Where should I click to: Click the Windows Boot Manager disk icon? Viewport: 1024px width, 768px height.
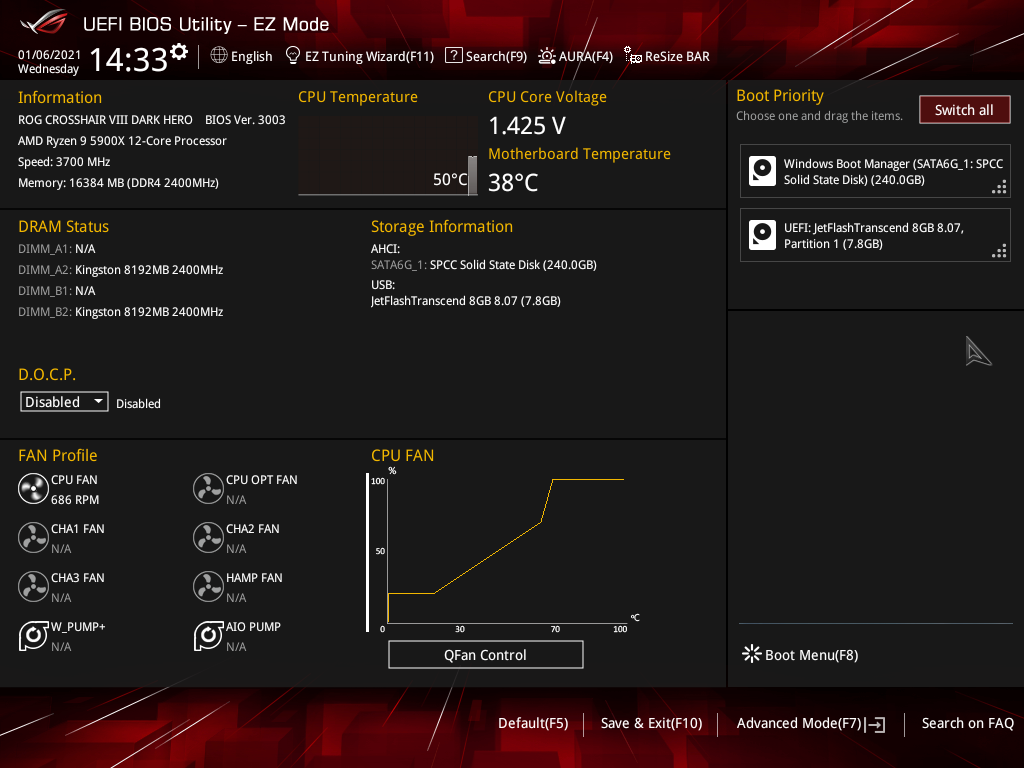click(x=762, y=171)
